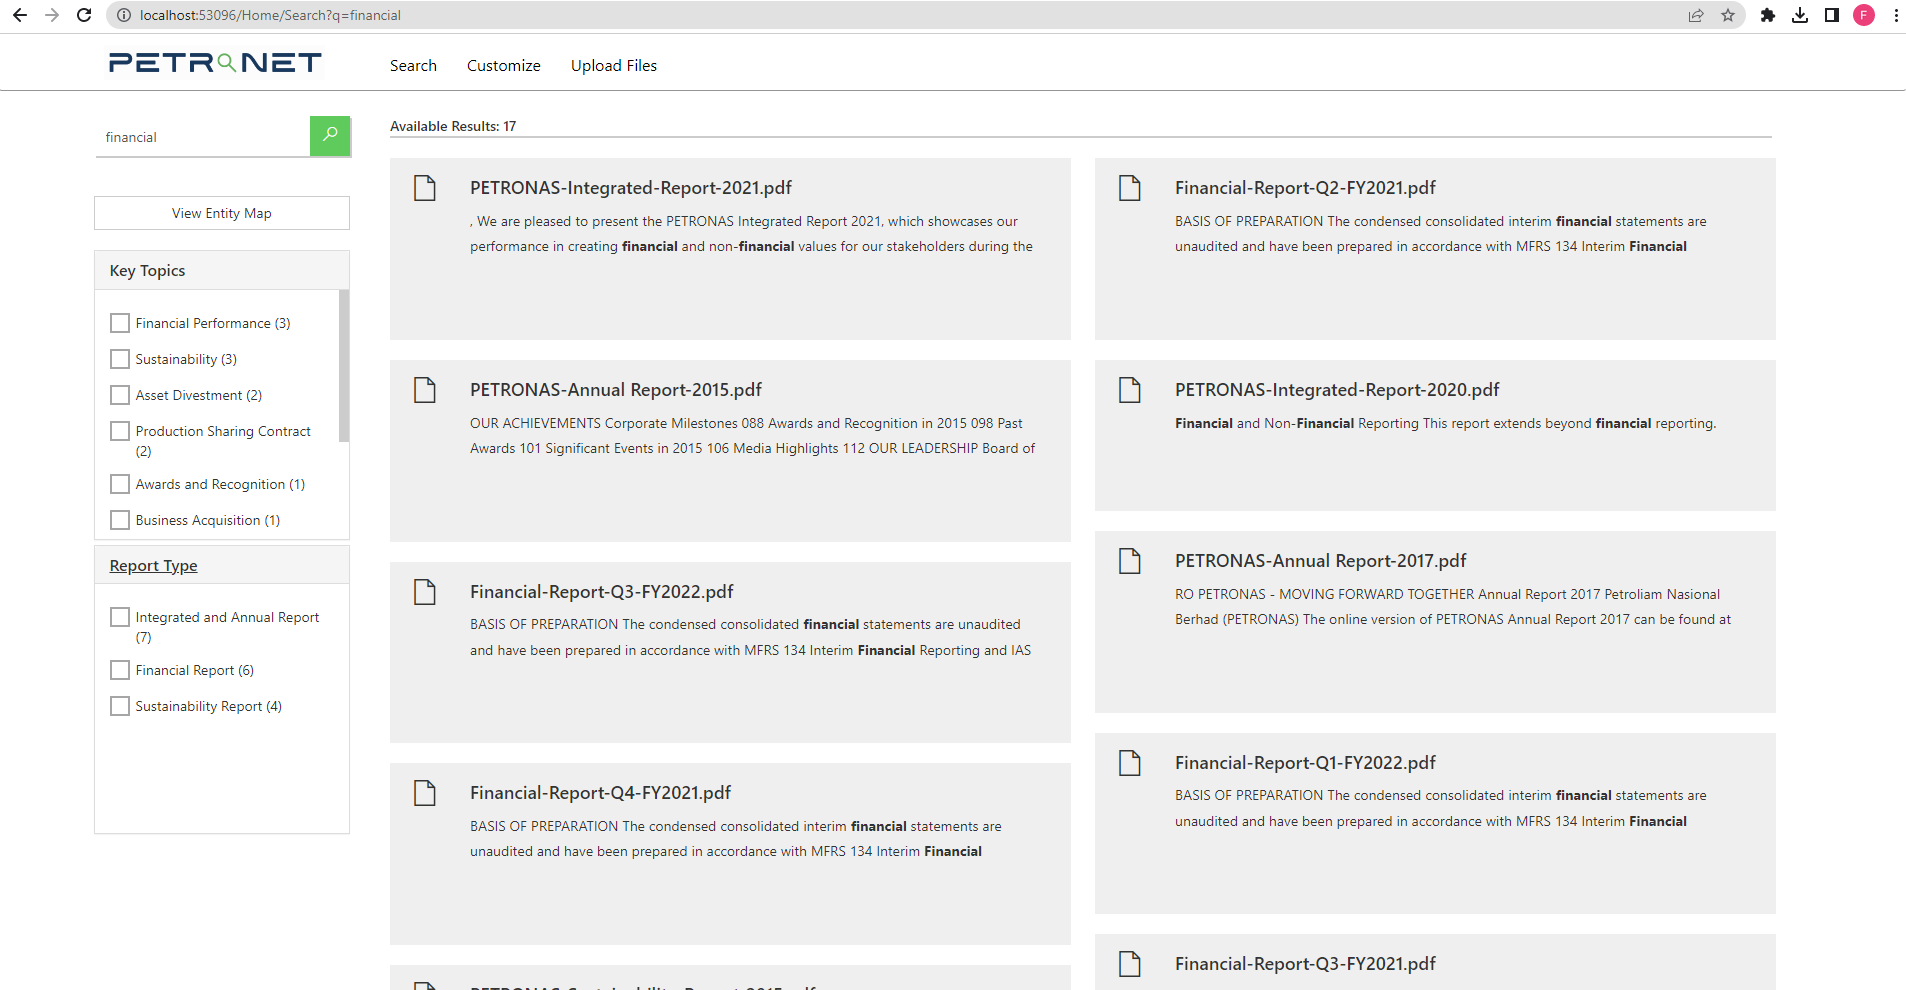Click document icon for Financial-Report-Q2-FY2021.pdf

point(1130,188)
